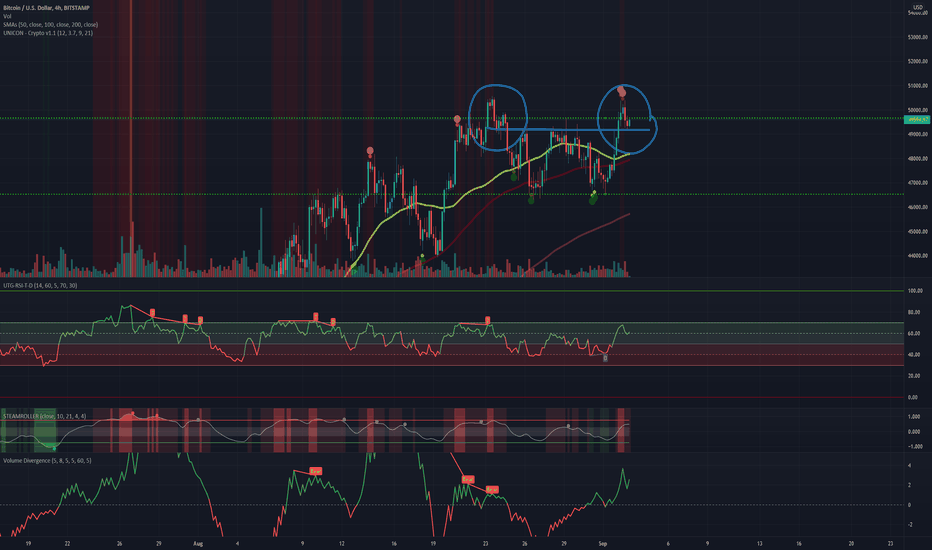
Task: Click the 47000.00 price axis label
Action: click(917, 183)
